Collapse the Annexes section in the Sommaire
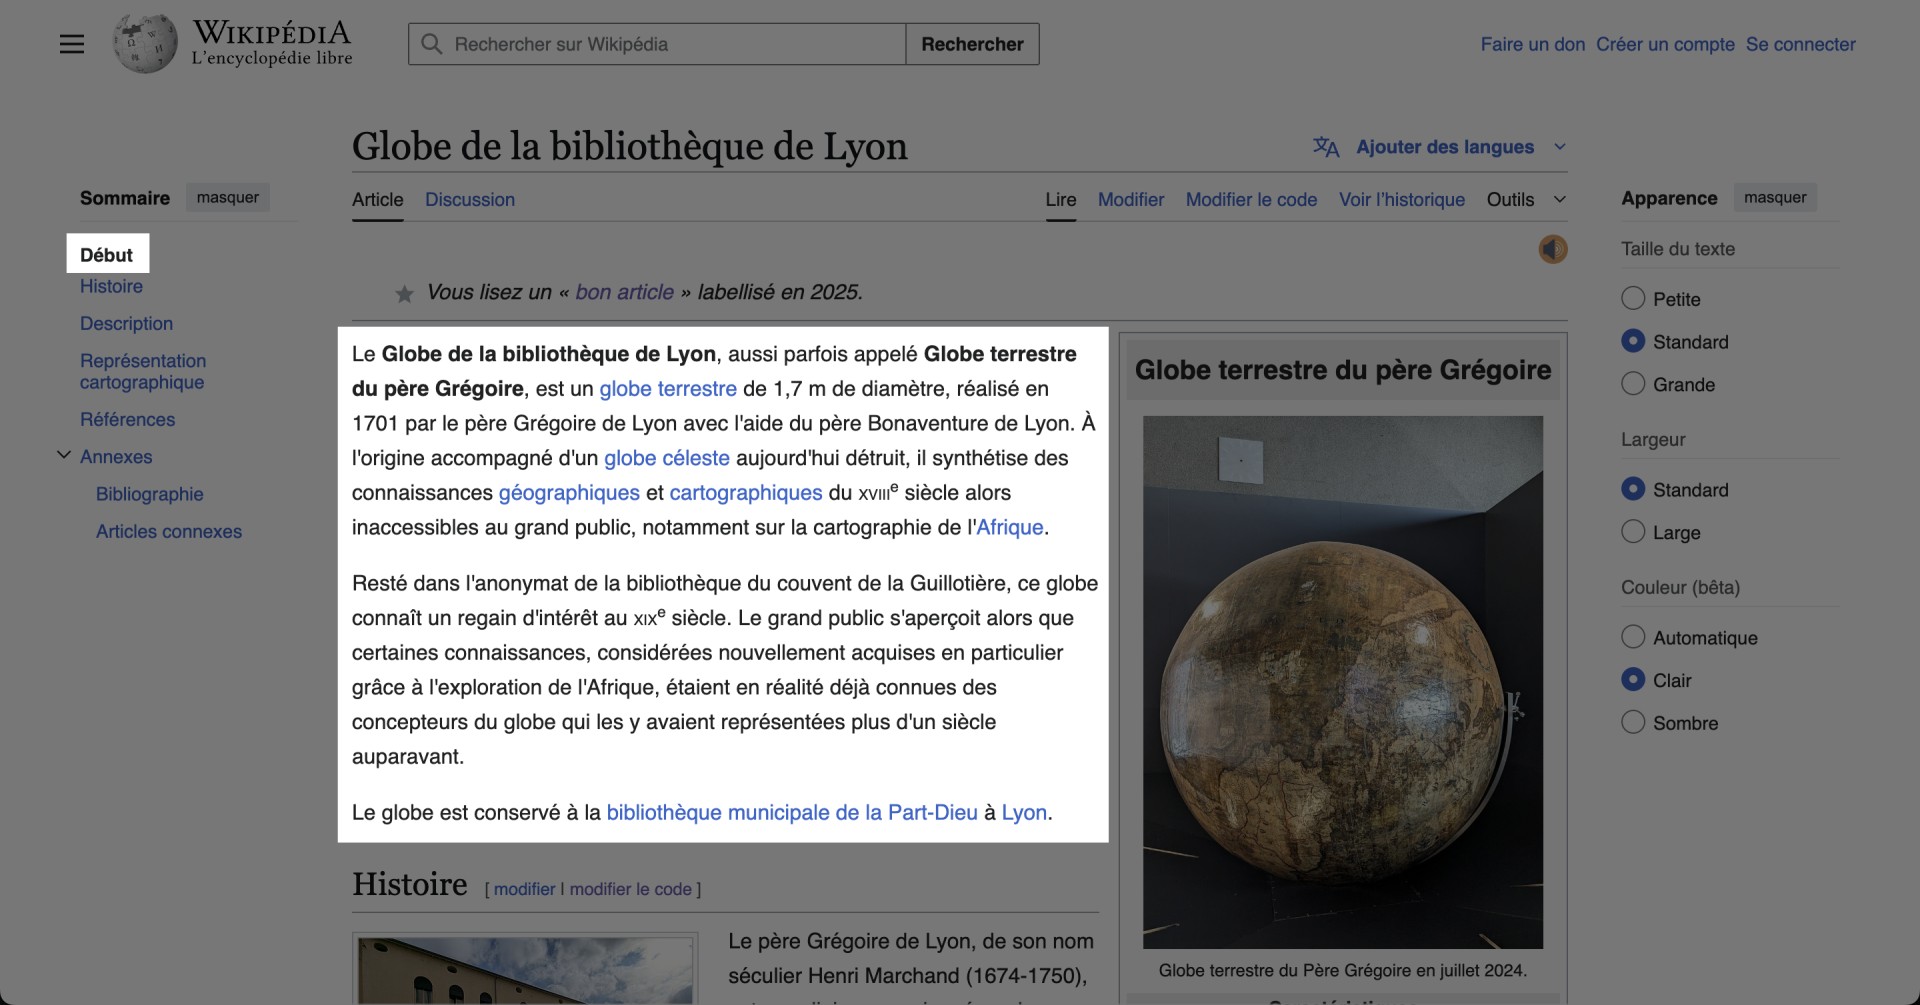1920x1005 pixels. pos(64,455)
